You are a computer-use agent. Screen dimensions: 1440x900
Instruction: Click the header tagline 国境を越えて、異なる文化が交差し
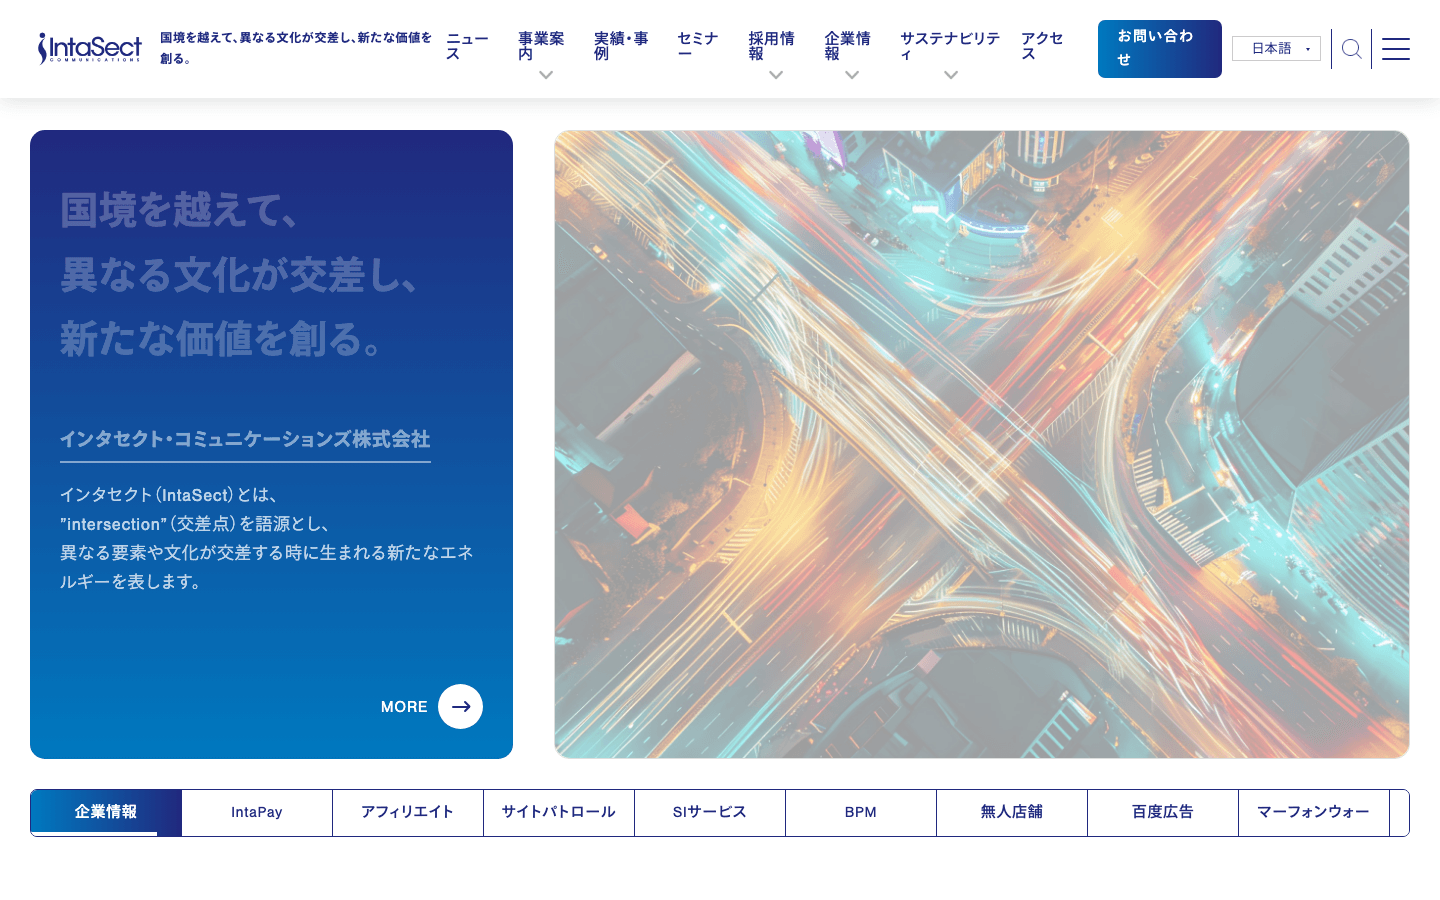296,47
